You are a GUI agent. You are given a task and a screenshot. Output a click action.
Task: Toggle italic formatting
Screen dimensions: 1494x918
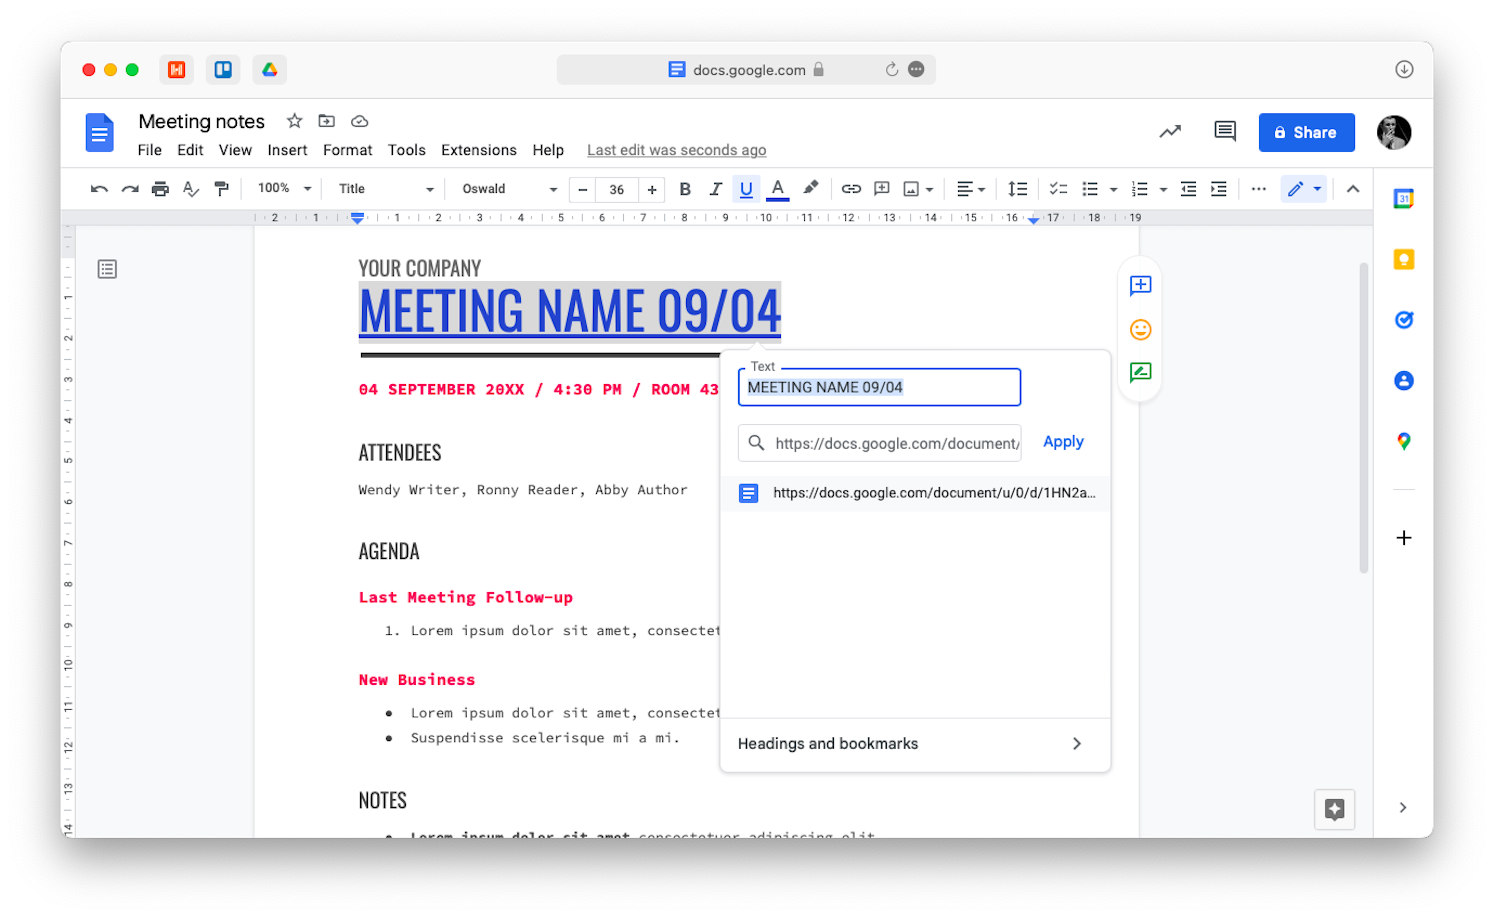[x=716, y=188]
